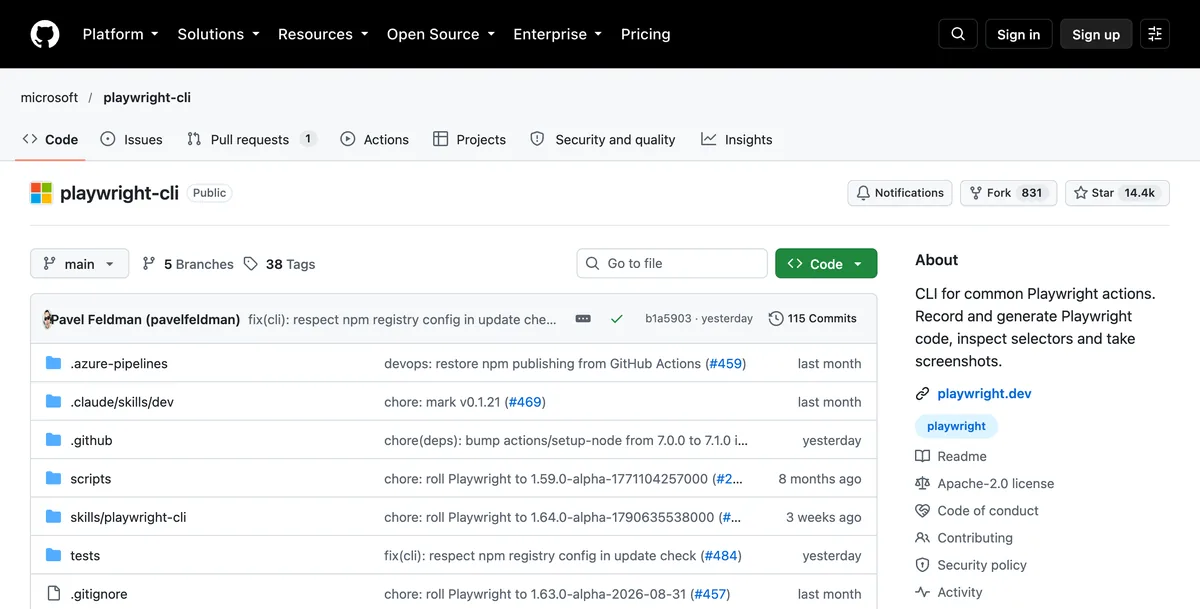
Task: Open the .github folder
Action: click(91, 440)
